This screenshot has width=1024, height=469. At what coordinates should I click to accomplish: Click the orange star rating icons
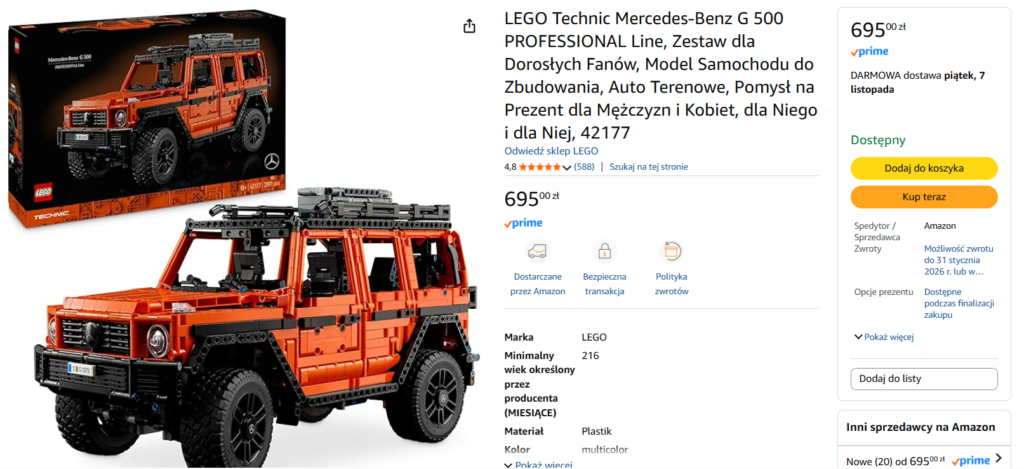(539, 167)
